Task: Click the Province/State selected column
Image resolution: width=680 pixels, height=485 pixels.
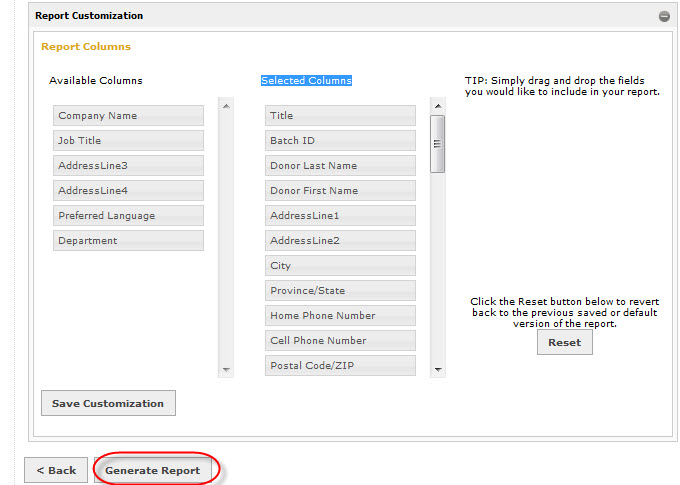Action: click(x=340, y=291)
